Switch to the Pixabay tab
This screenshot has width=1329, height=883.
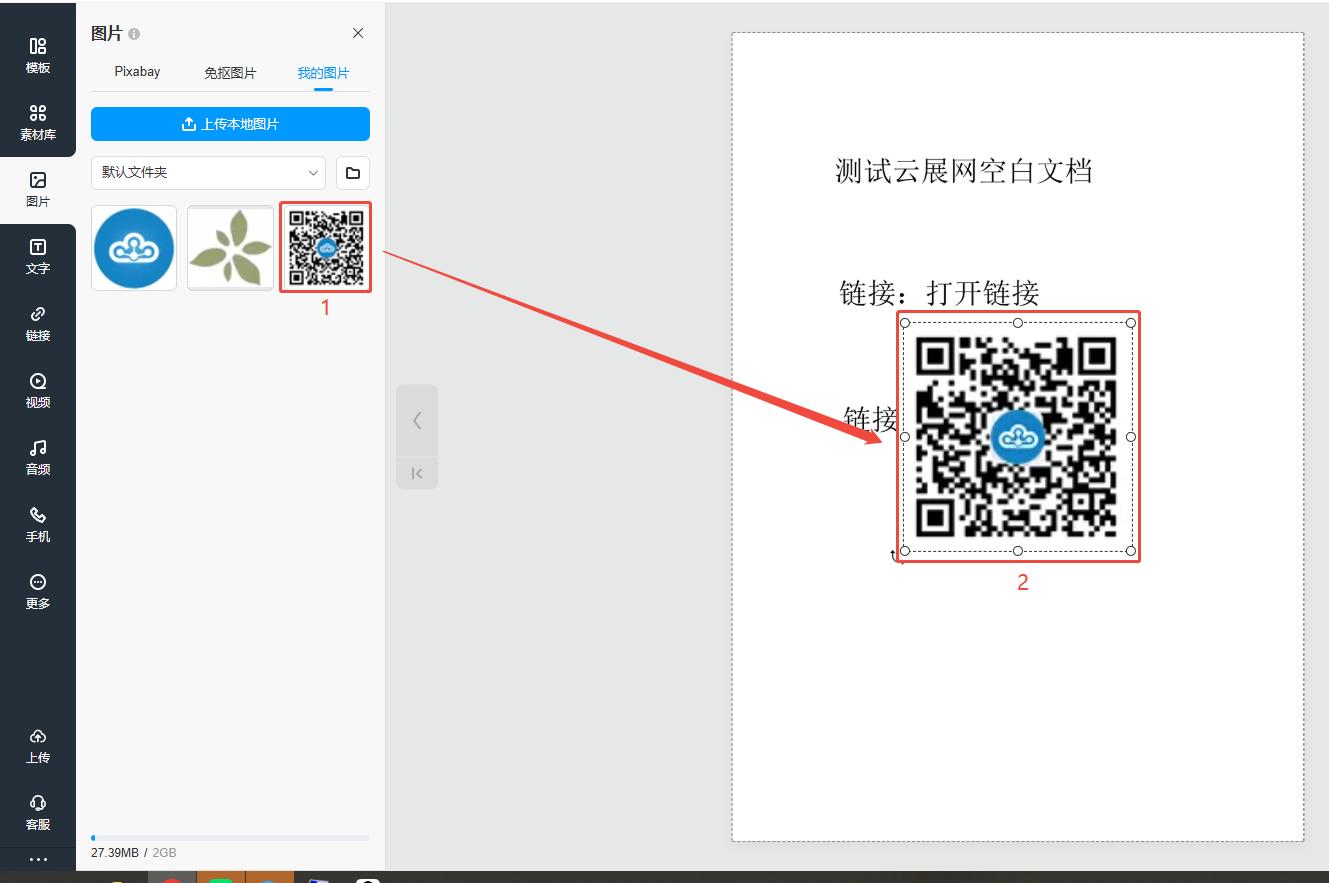point(137,72)
